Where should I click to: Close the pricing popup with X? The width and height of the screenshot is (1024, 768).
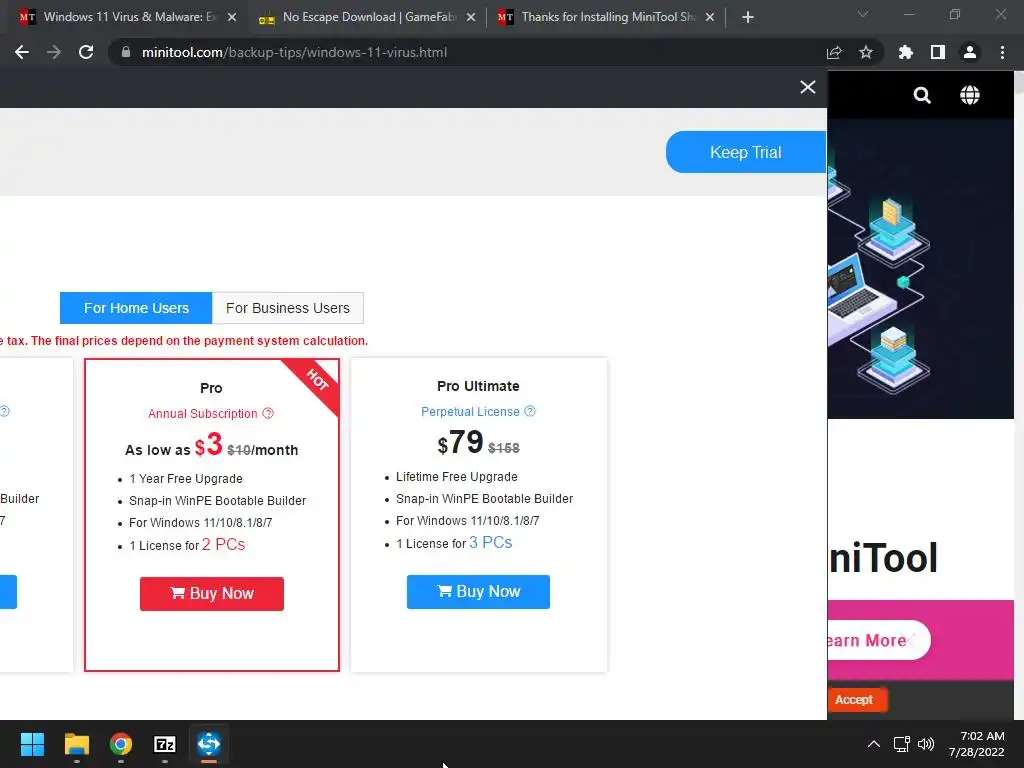[808, 87]
